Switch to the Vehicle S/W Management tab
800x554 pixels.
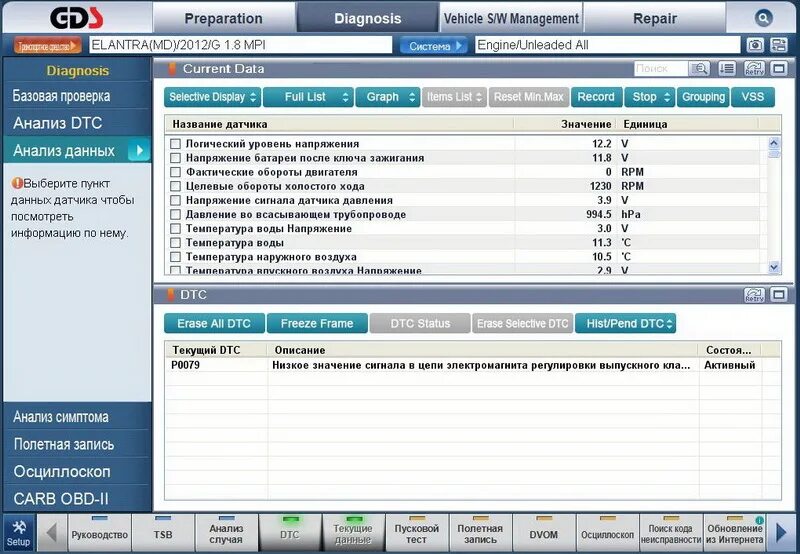tap(511, 19)
